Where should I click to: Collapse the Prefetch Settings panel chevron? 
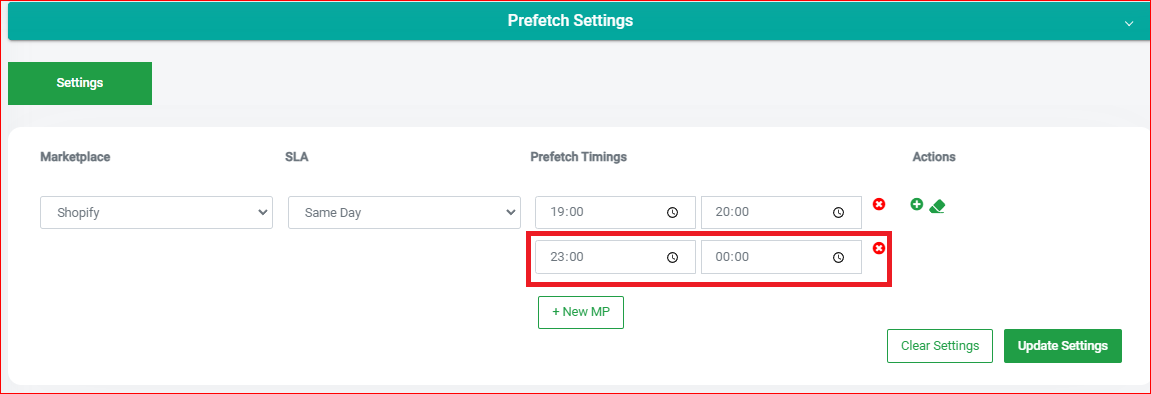1129,23
